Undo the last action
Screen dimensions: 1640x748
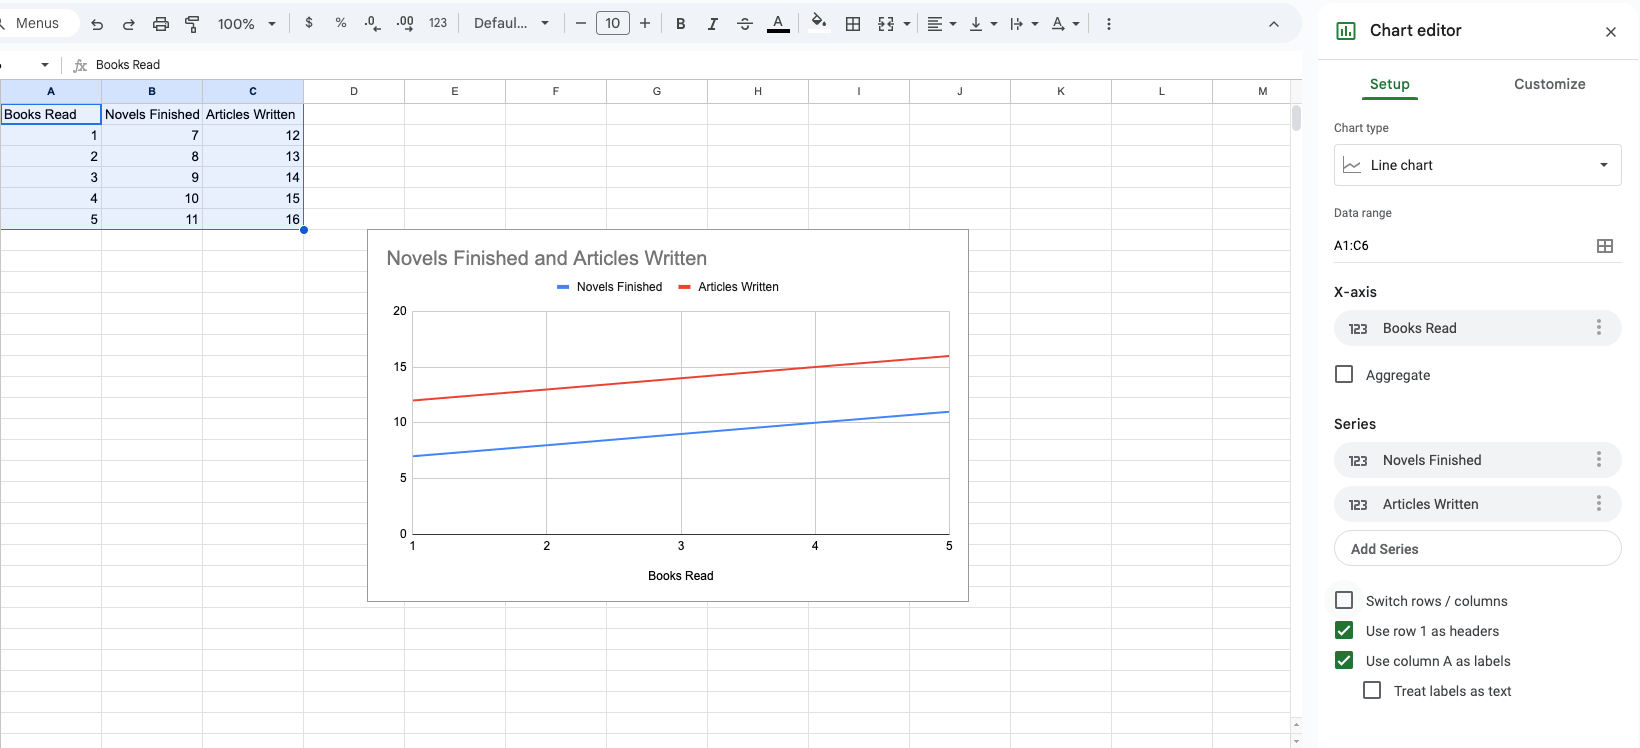(97, 24)
